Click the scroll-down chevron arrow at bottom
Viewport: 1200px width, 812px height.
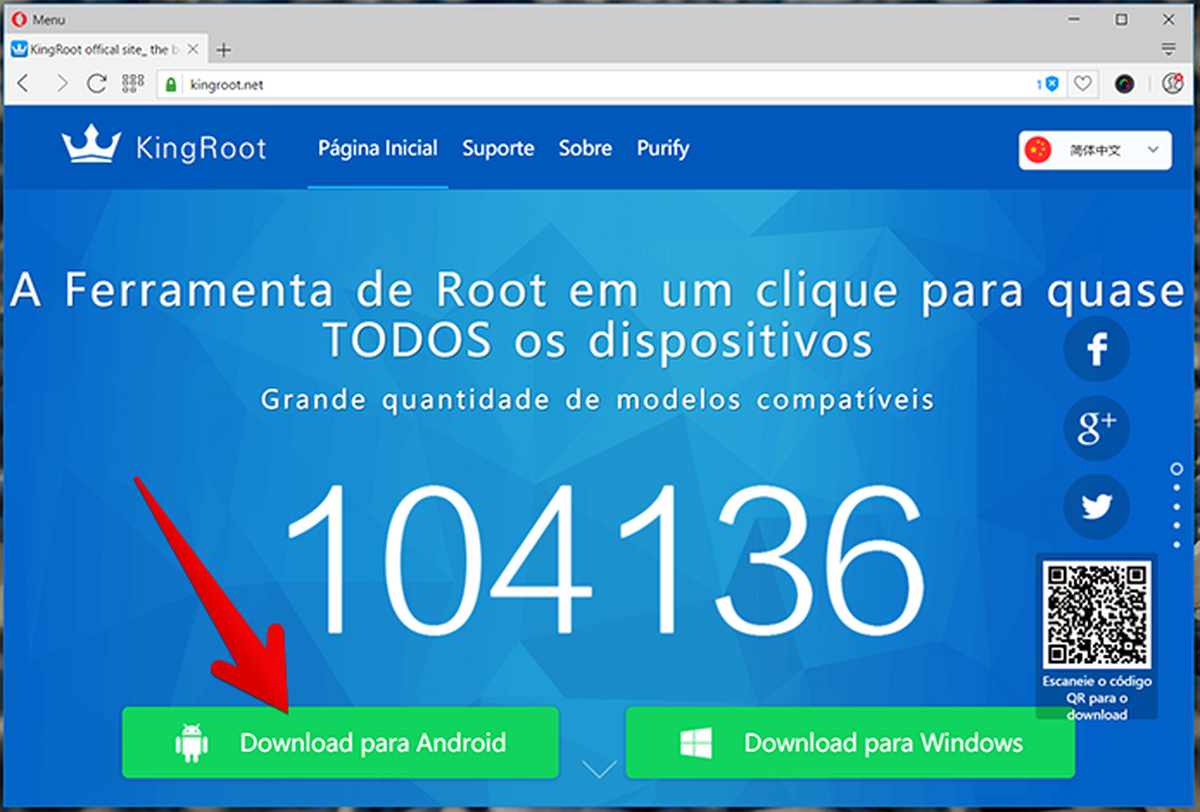pyautogui.click(x=600, y=769)
